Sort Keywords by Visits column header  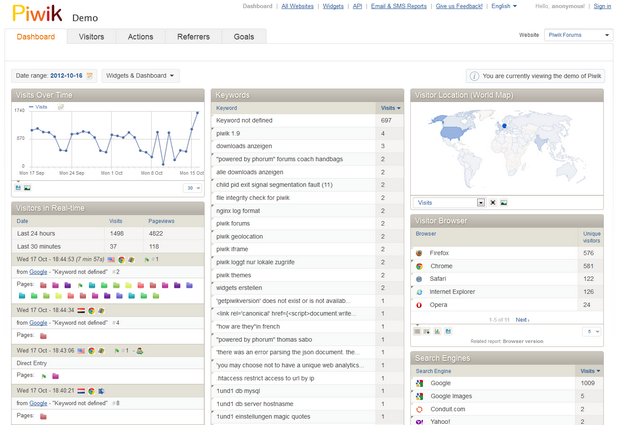[390, 108]
